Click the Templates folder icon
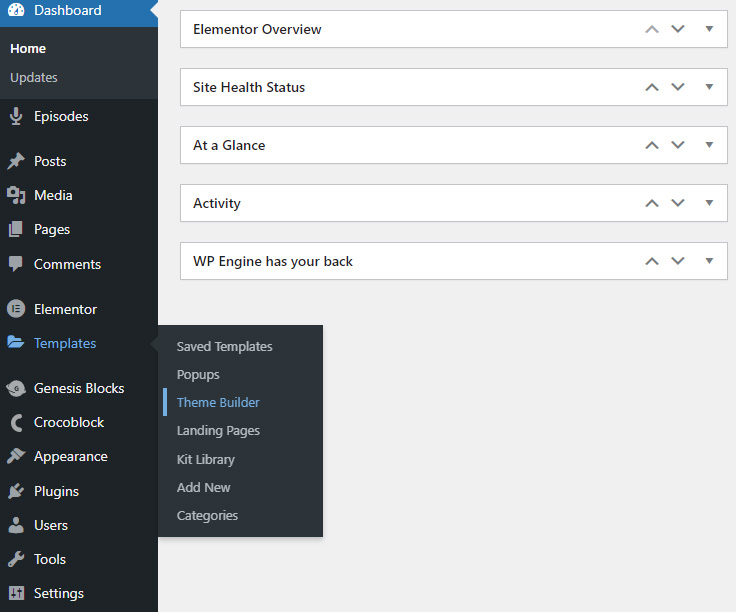This screenshot has height=612, width=736. tap(15, 342)
